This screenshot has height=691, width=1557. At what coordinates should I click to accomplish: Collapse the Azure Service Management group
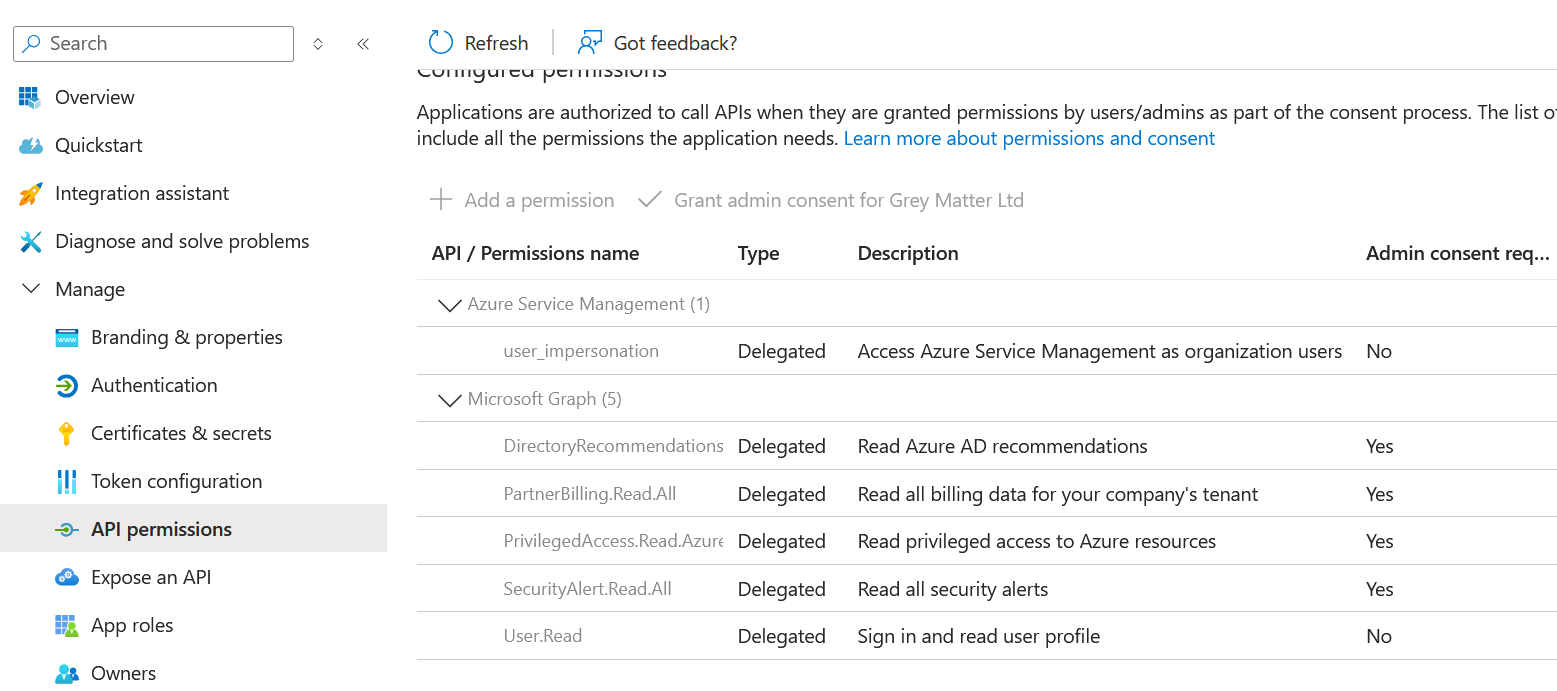(x=449, y=304)
